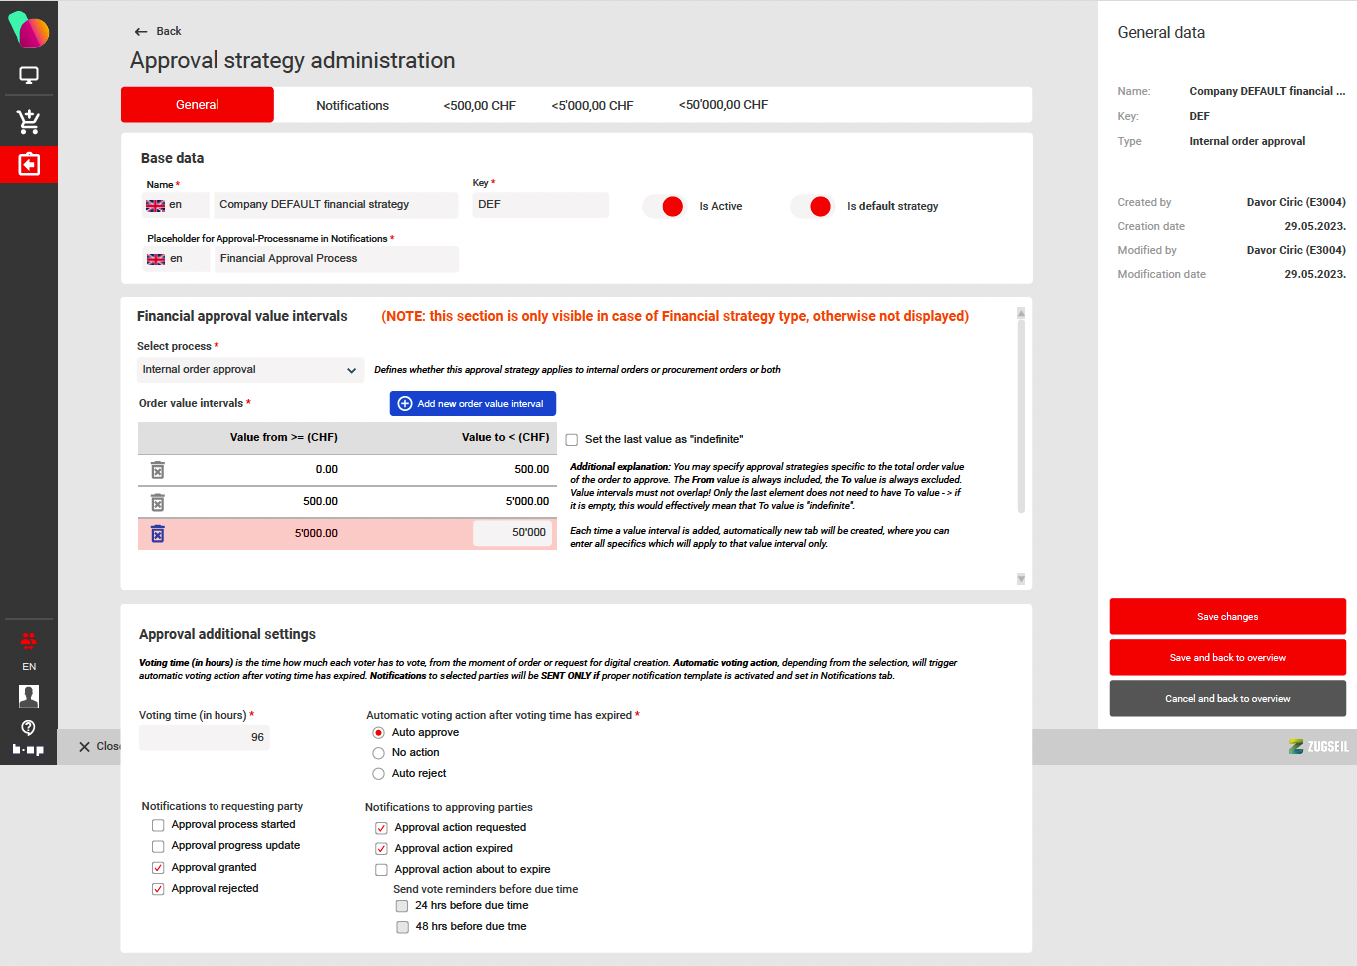Image resolution: width=1357 pixels, height=966 pixels.
Task: Click the Save changes button
Action: coord(1227,617)
